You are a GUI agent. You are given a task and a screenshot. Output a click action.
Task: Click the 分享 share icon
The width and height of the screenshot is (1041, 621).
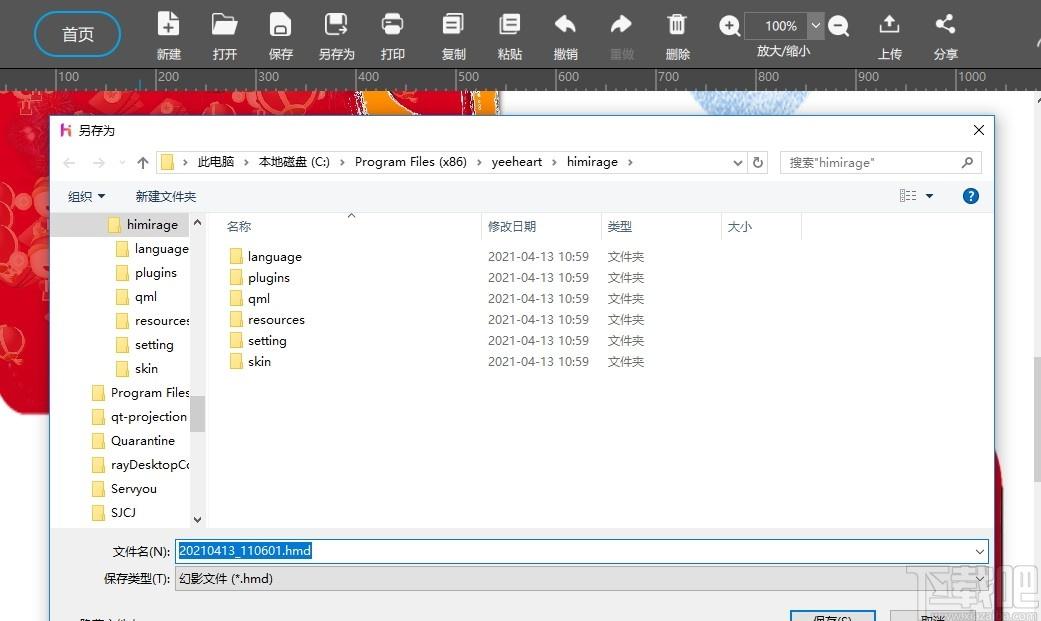(x=945, y=25)
